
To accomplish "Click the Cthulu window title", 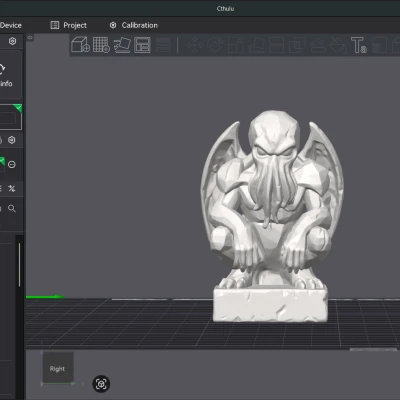I will pyautogui.click(x=225, y=8).
